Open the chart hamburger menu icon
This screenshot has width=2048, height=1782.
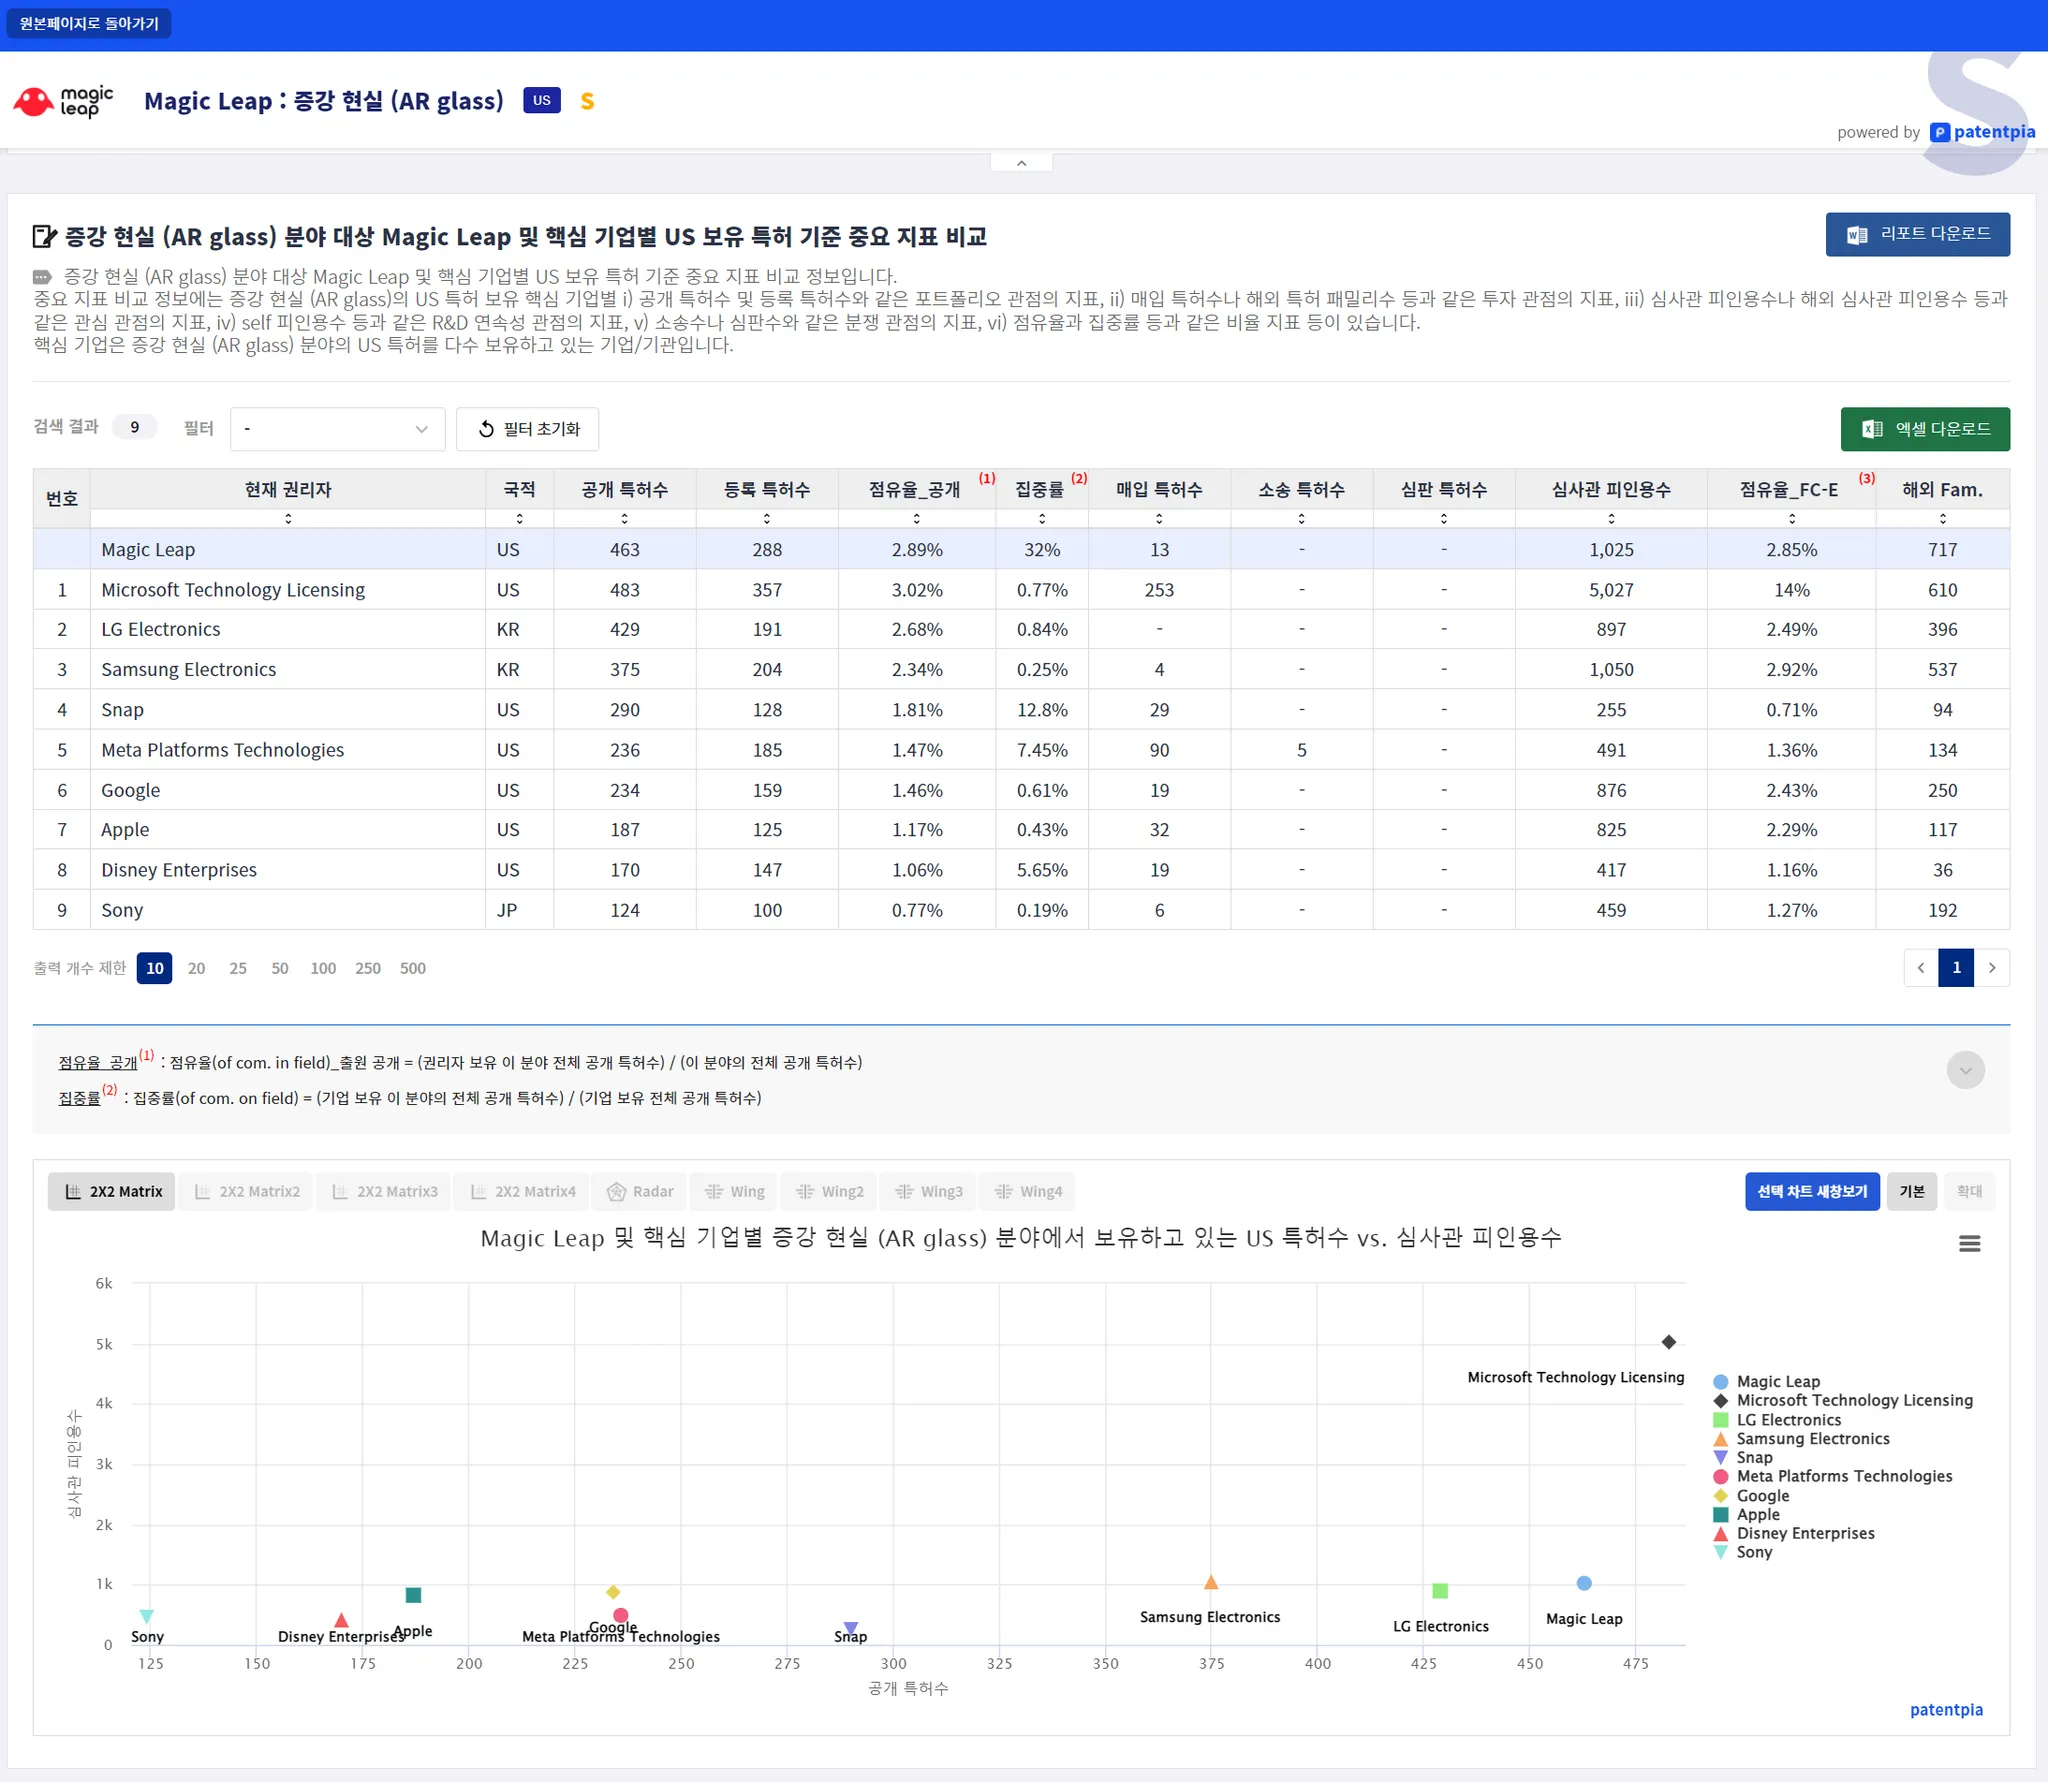(x=1969, y=1243)
